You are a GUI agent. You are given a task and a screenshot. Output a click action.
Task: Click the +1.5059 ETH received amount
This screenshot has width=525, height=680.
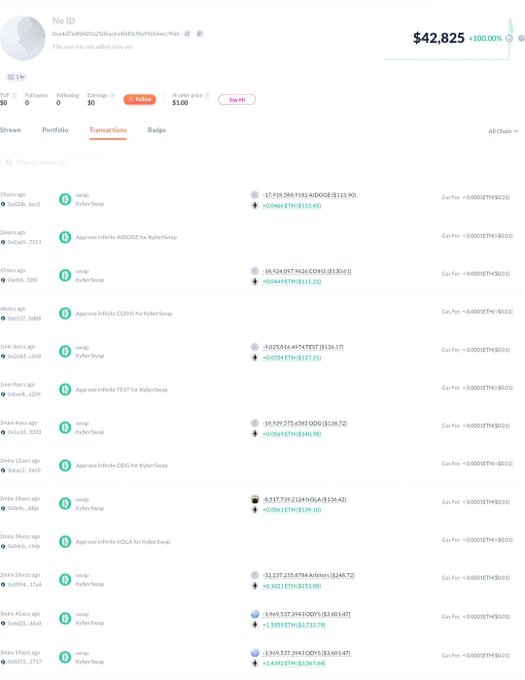(294, 625)
